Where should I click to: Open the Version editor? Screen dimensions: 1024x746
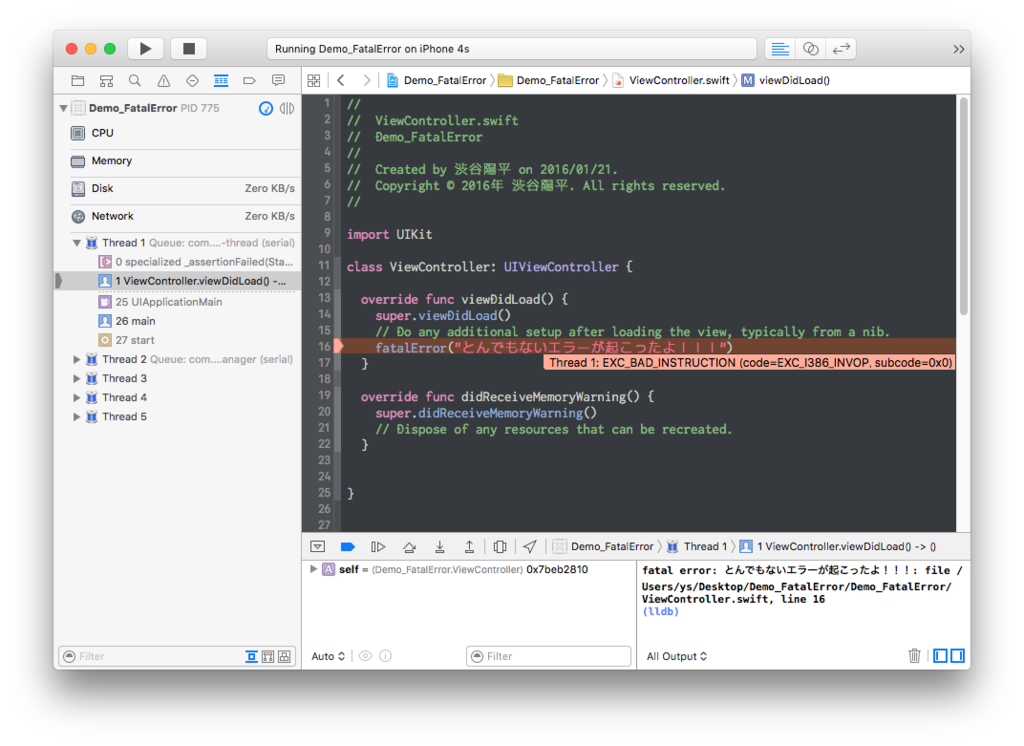click(841, 49)
